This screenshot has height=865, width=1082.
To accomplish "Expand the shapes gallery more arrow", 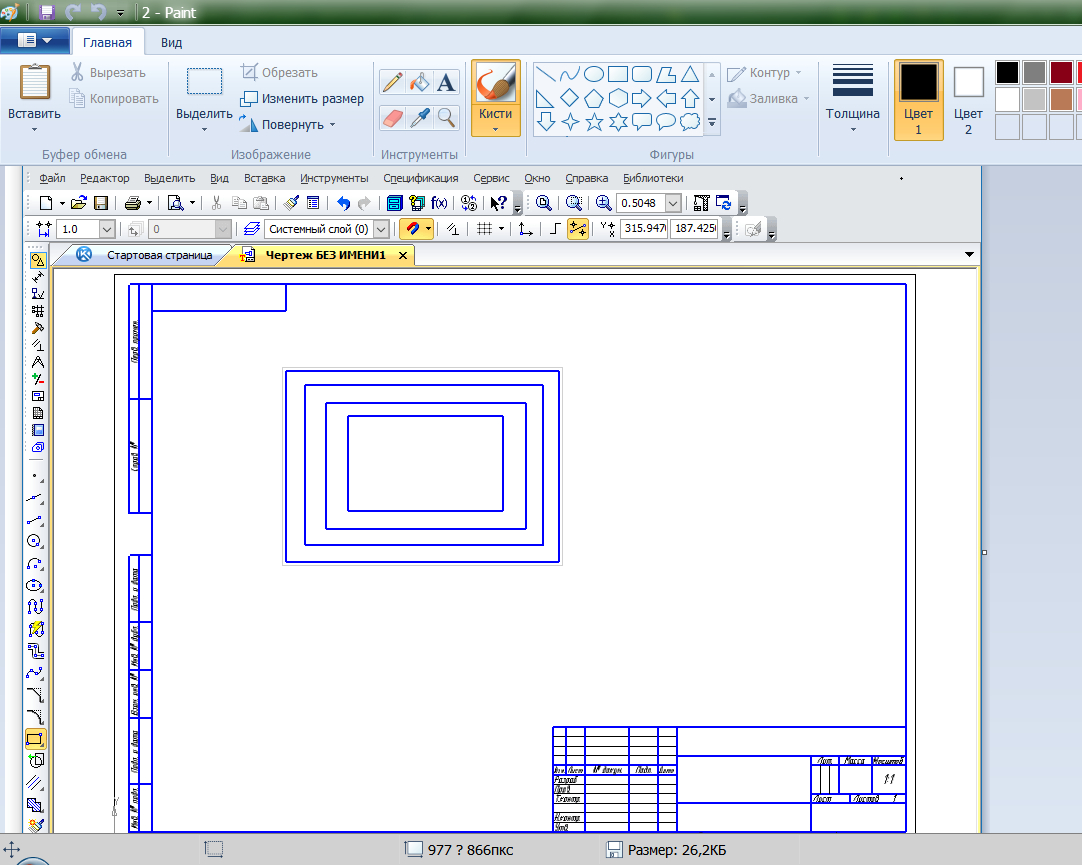I will (x=712, y=123).
